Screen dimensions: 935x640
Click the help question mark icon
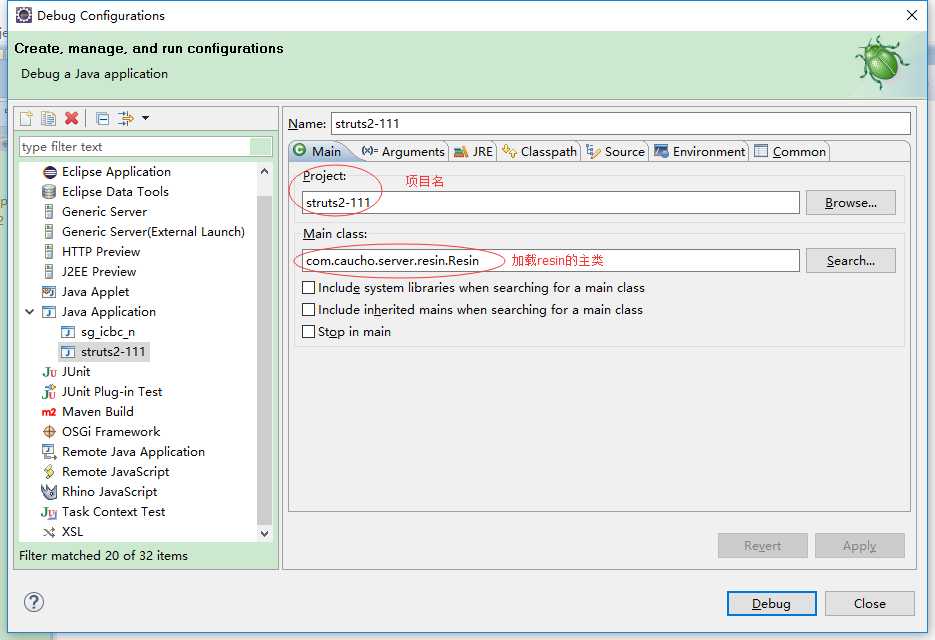coord(34,602)
